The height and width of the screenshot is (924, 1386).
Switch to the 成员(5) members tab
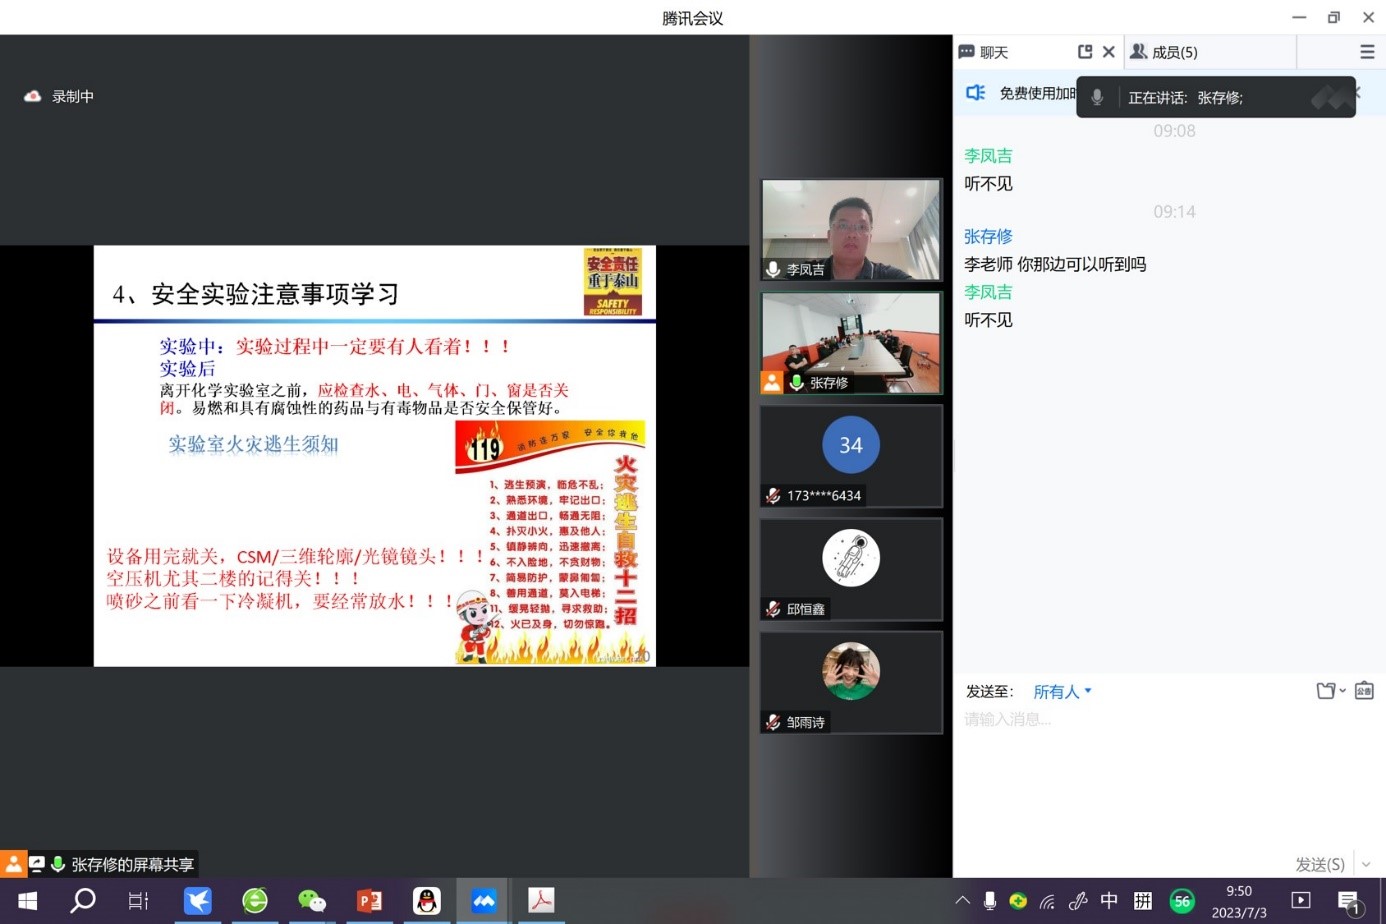1174,52
